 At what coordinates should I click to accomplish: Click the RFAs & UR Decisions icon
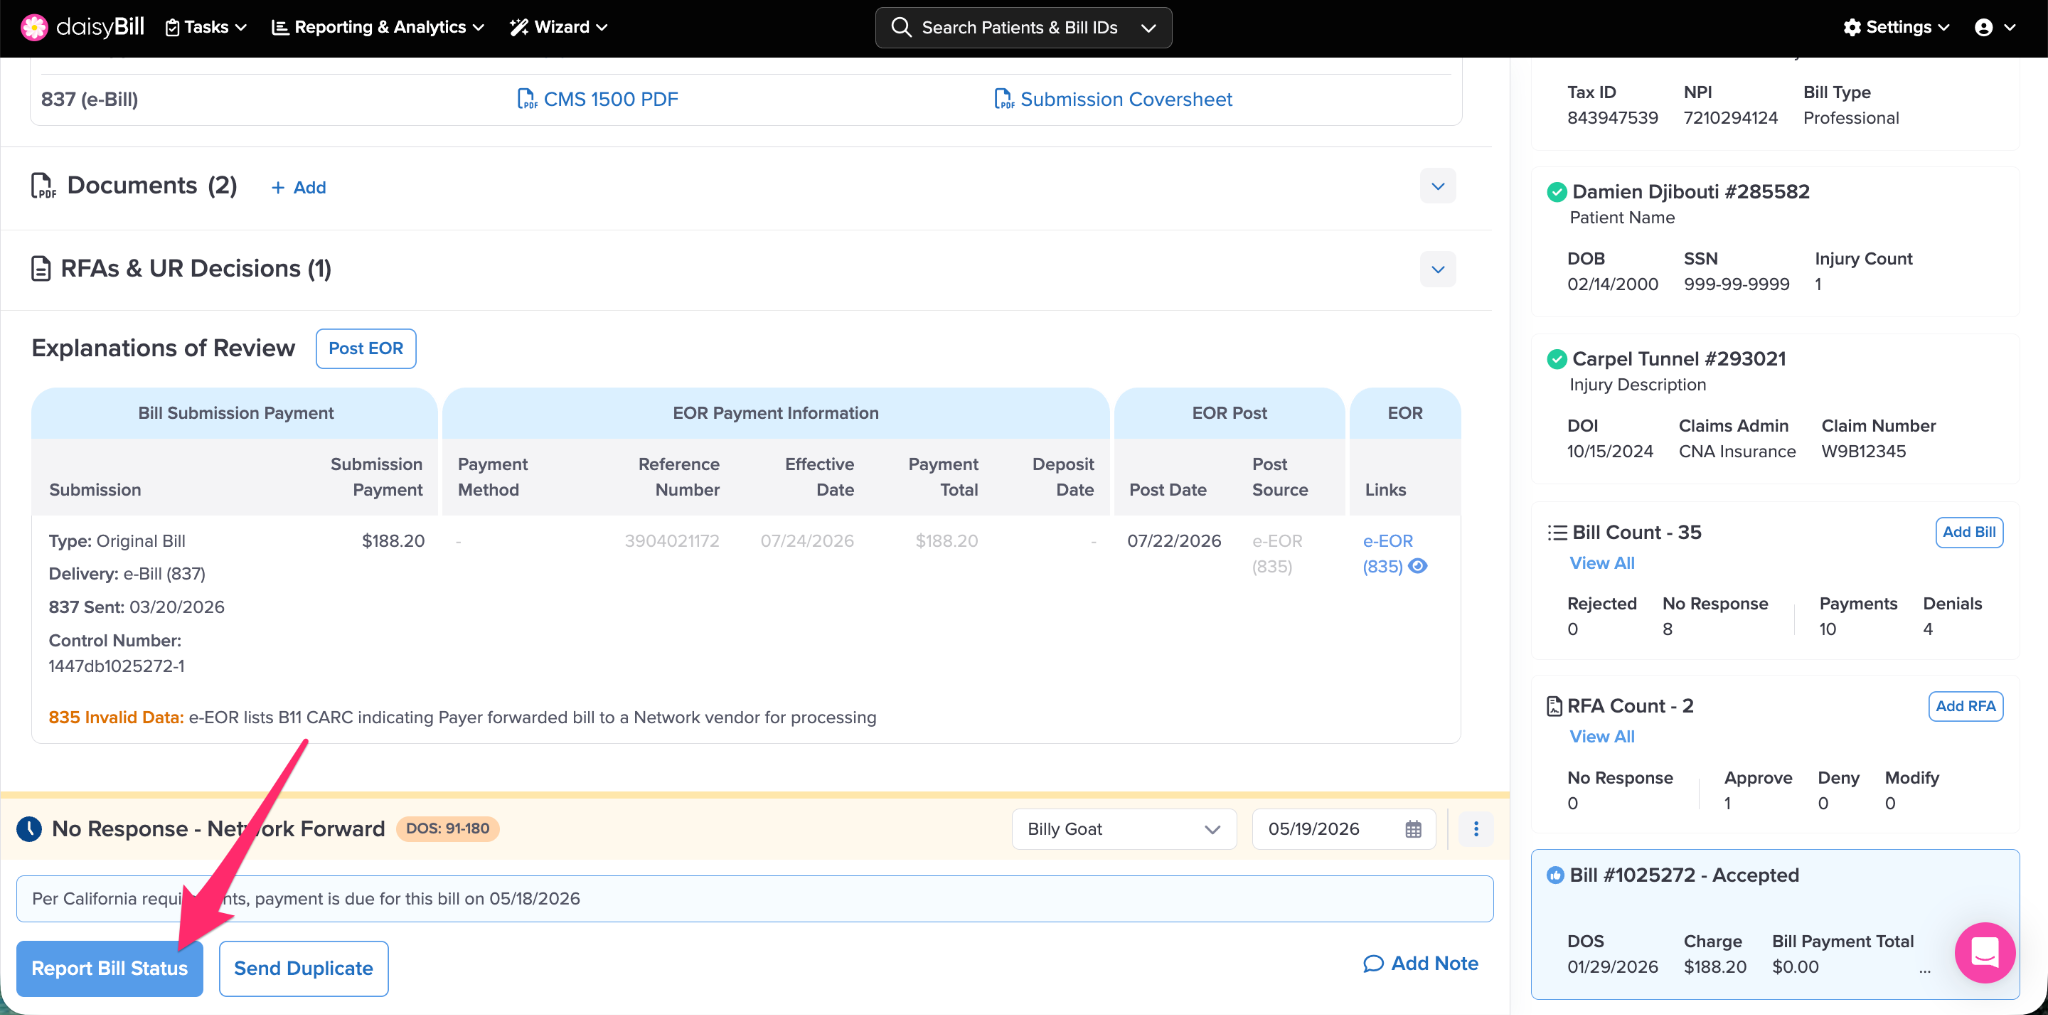click(x=41, y=268)
